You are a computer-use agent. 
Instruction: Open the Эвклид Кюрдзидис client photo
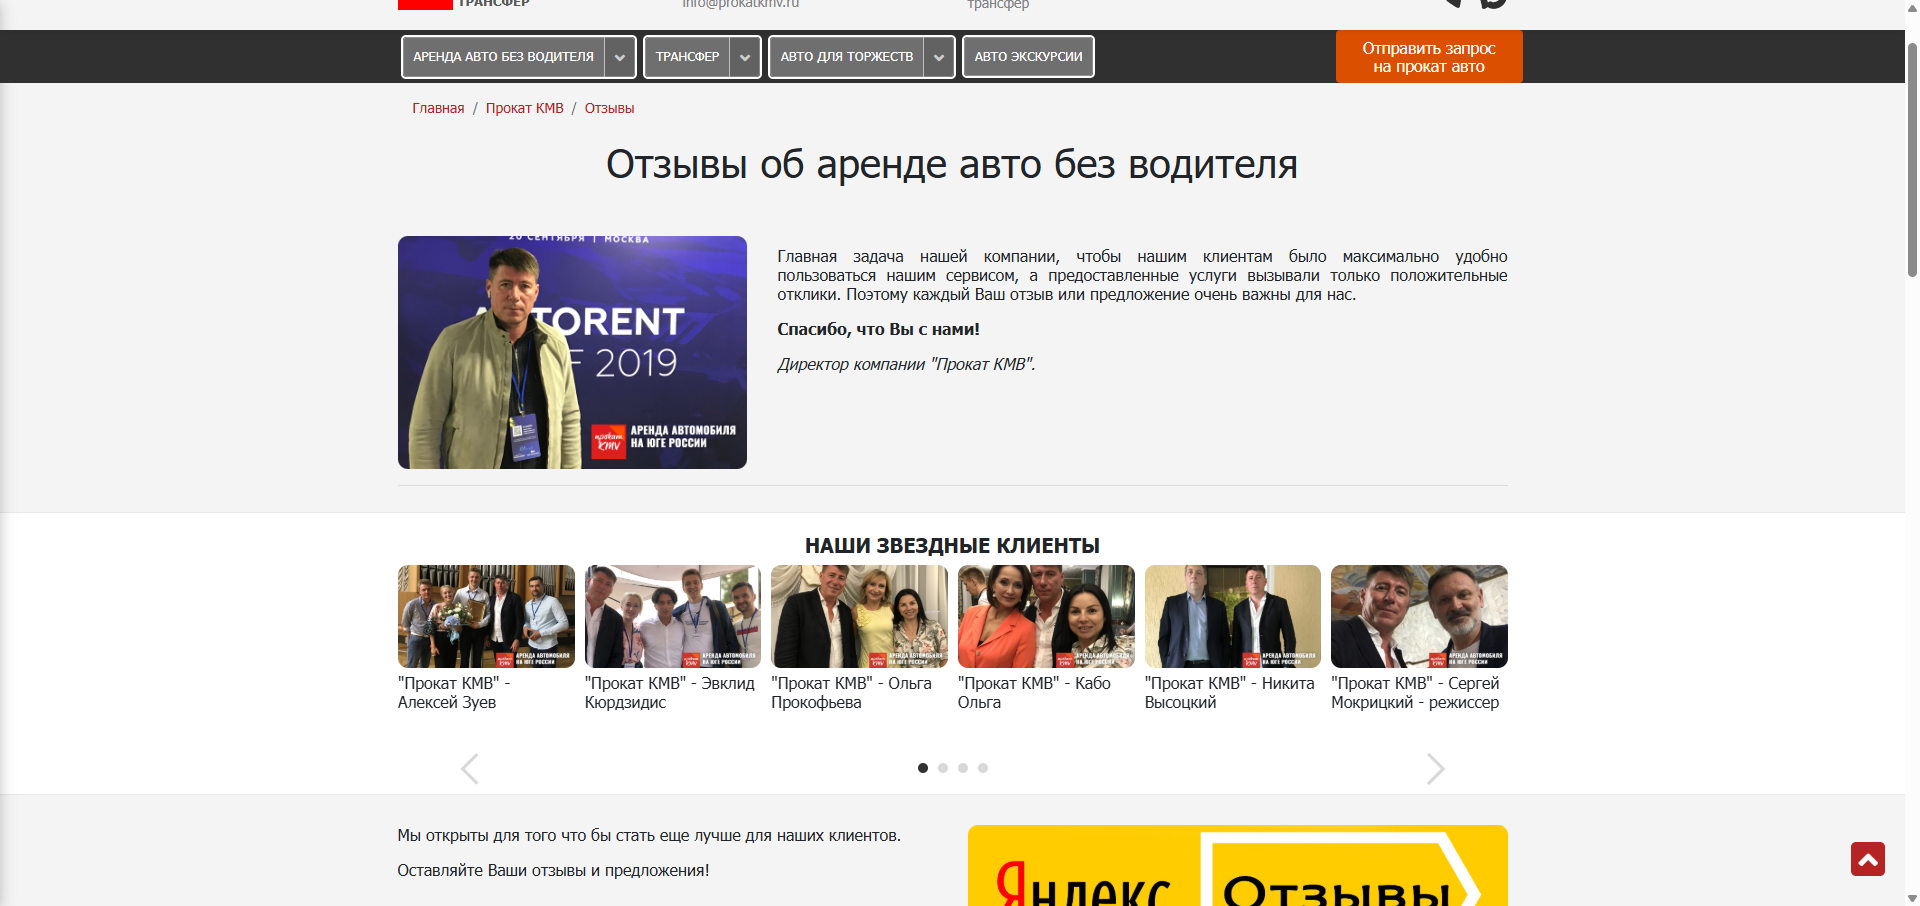(x=673, y=616)
